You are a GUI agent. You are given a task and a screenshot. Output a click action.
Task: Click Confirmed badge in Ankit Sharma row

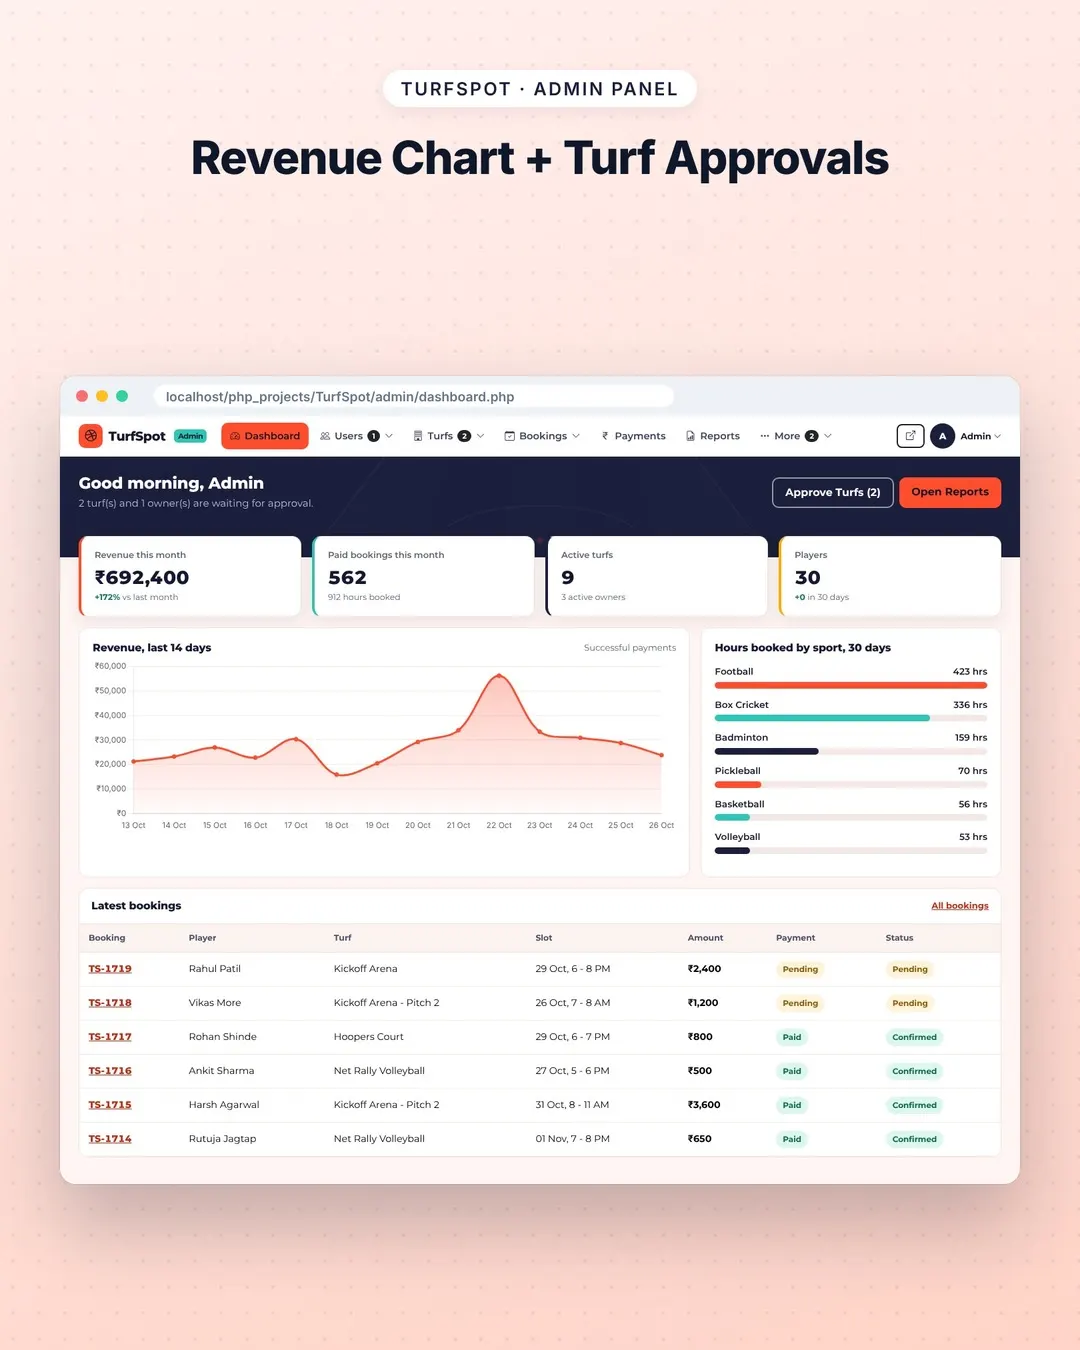click(915, 1071)
